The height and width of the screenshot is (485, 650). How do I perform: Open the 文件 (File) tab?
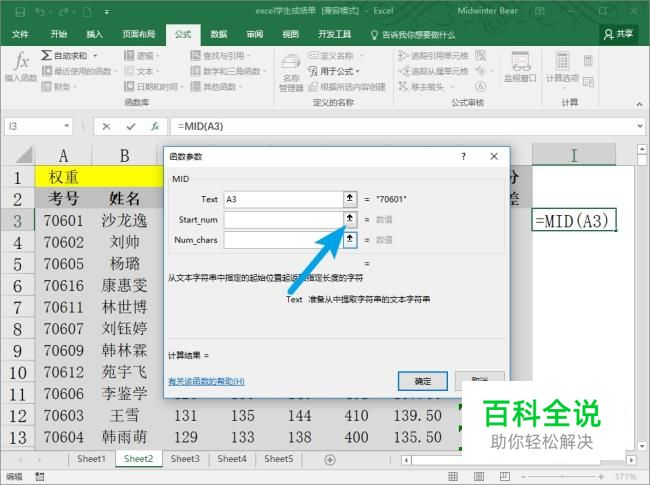coord(20,34)
